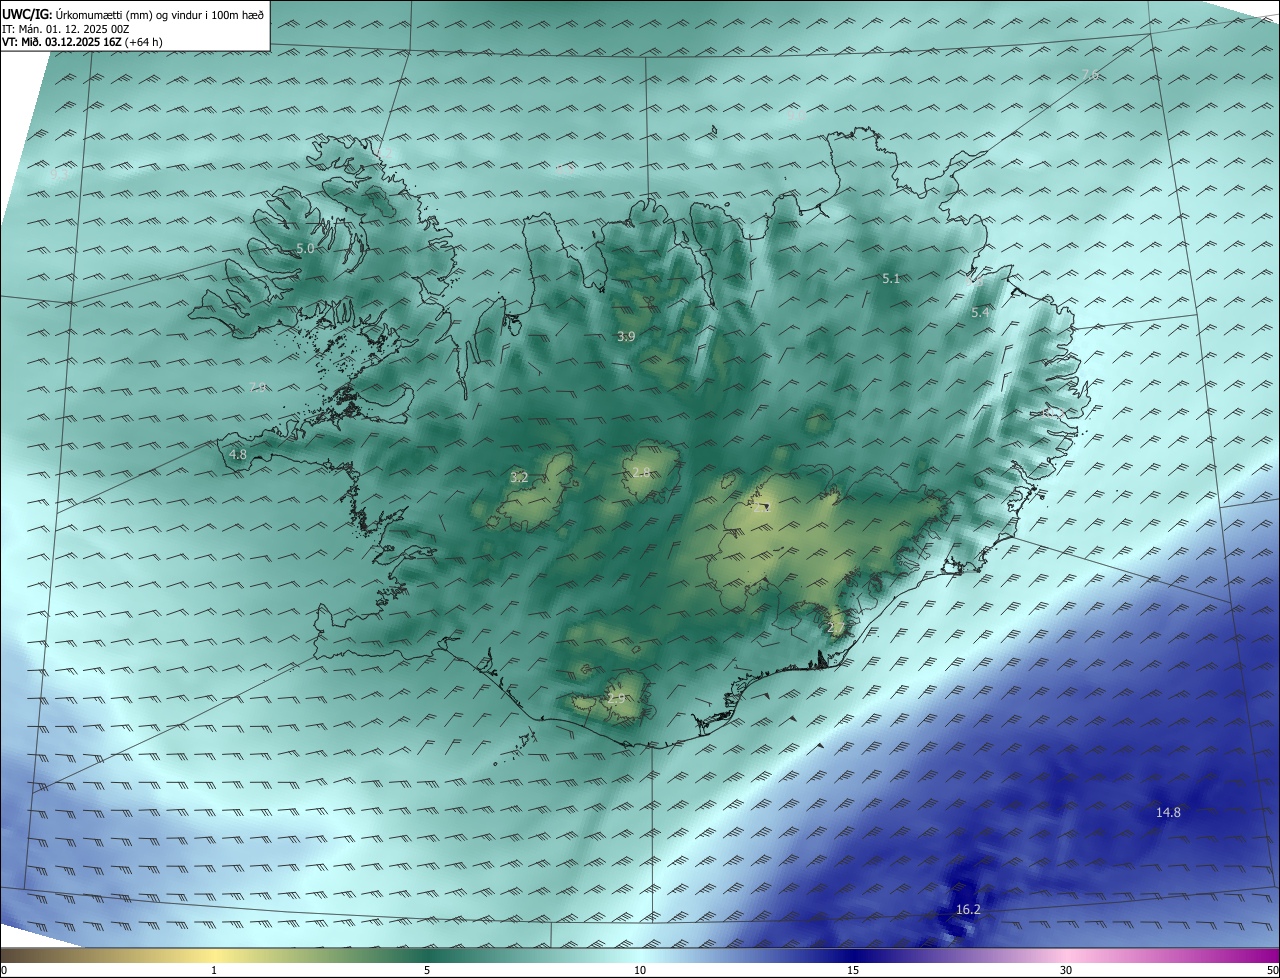This screenshot has width=1280, height=978.
Task: Click the 3.9 value in north Iceland
Action: (626, 337)
